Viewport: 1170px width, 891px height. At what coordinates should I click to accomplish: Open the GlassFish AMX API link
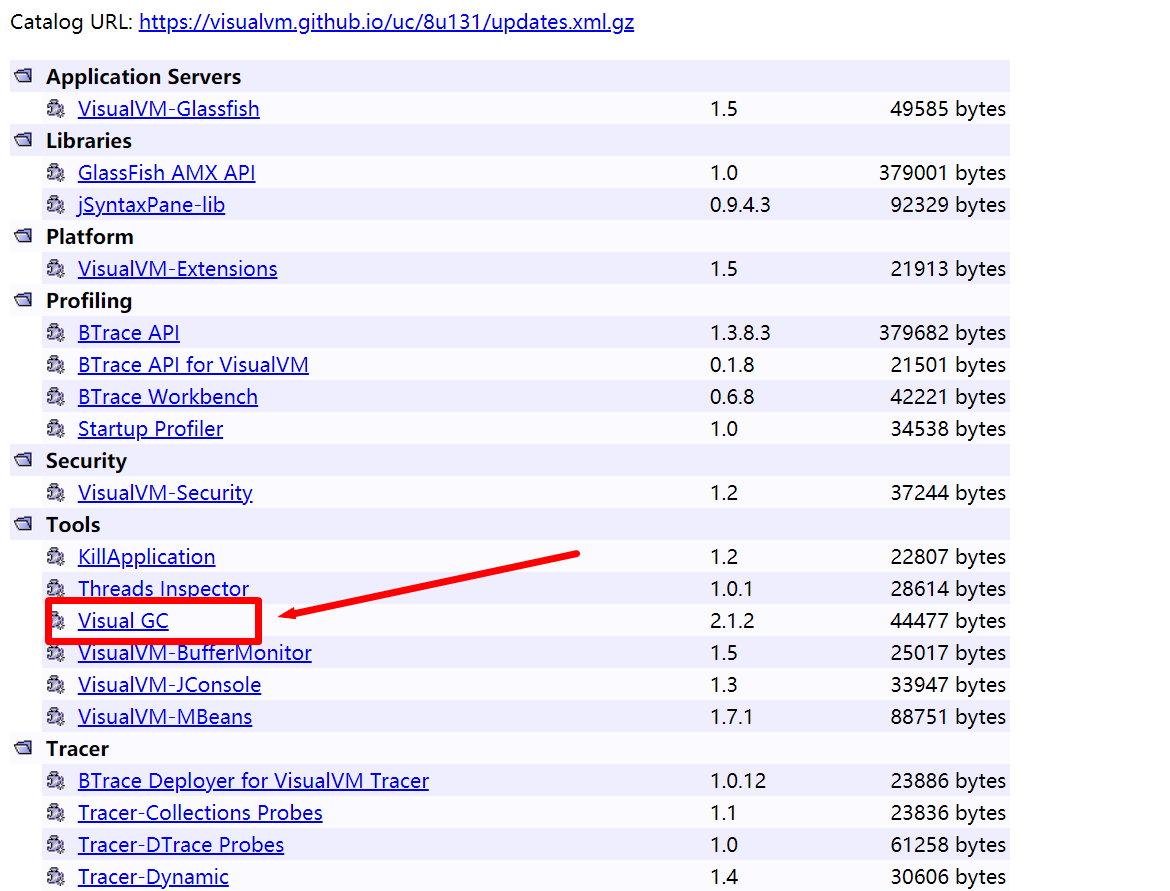[166, 173]
